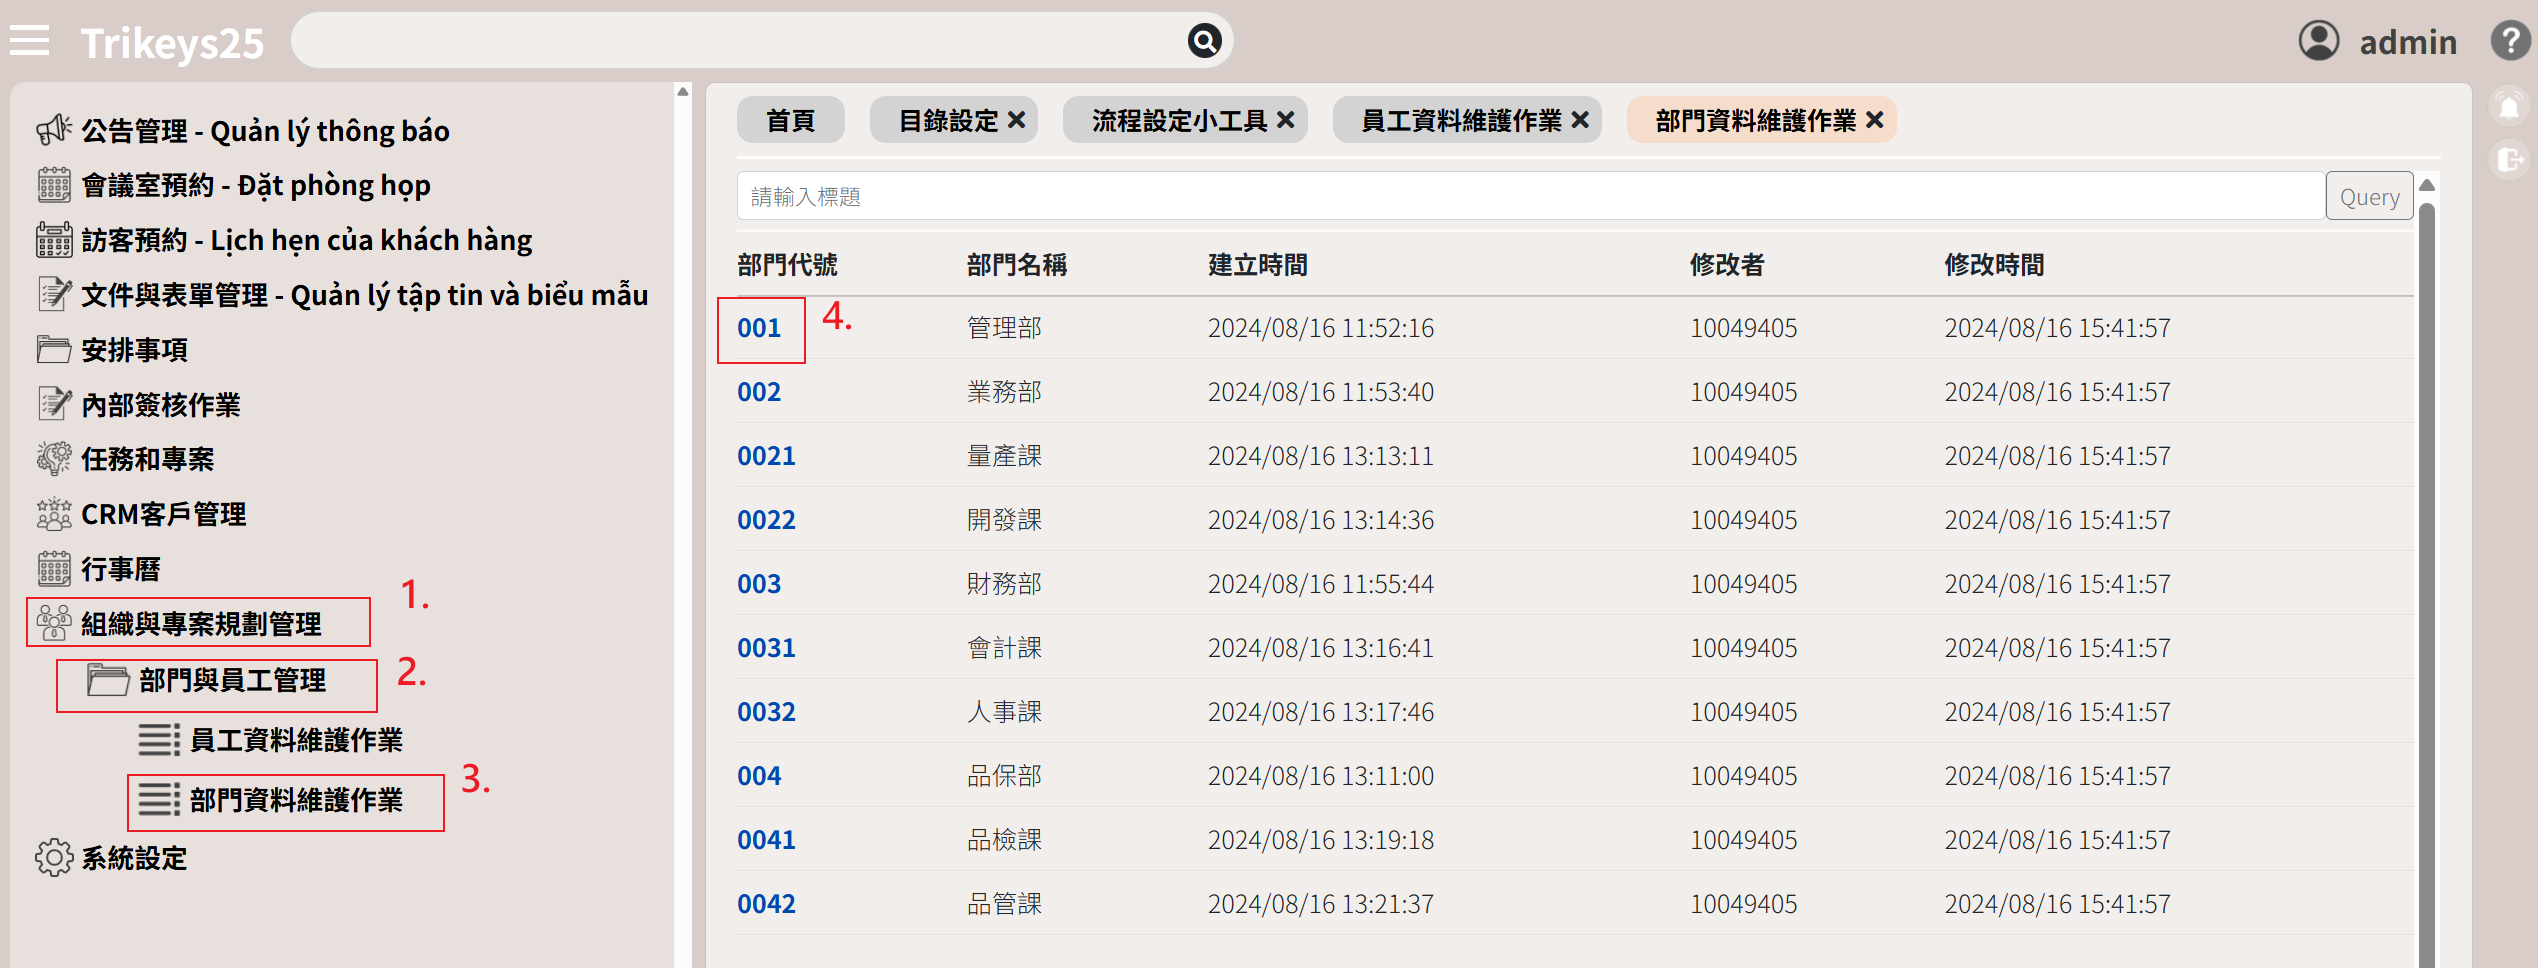Screen dimensions: 2538x968
Task: Click the 請輸入標題 search field
Action: [x=1530, y=197]
